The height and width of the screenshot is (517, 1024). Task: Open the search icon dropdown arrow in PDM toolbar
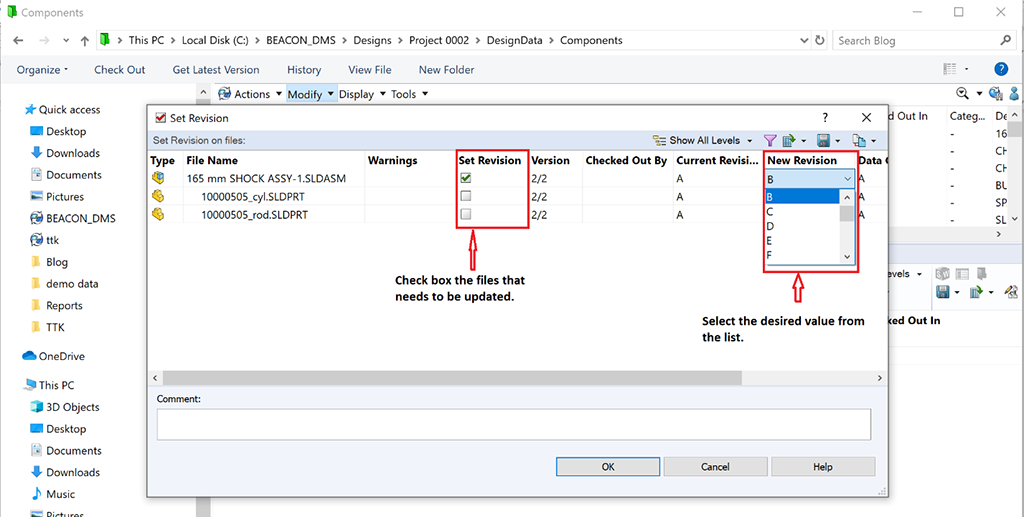tap(979, 94)
